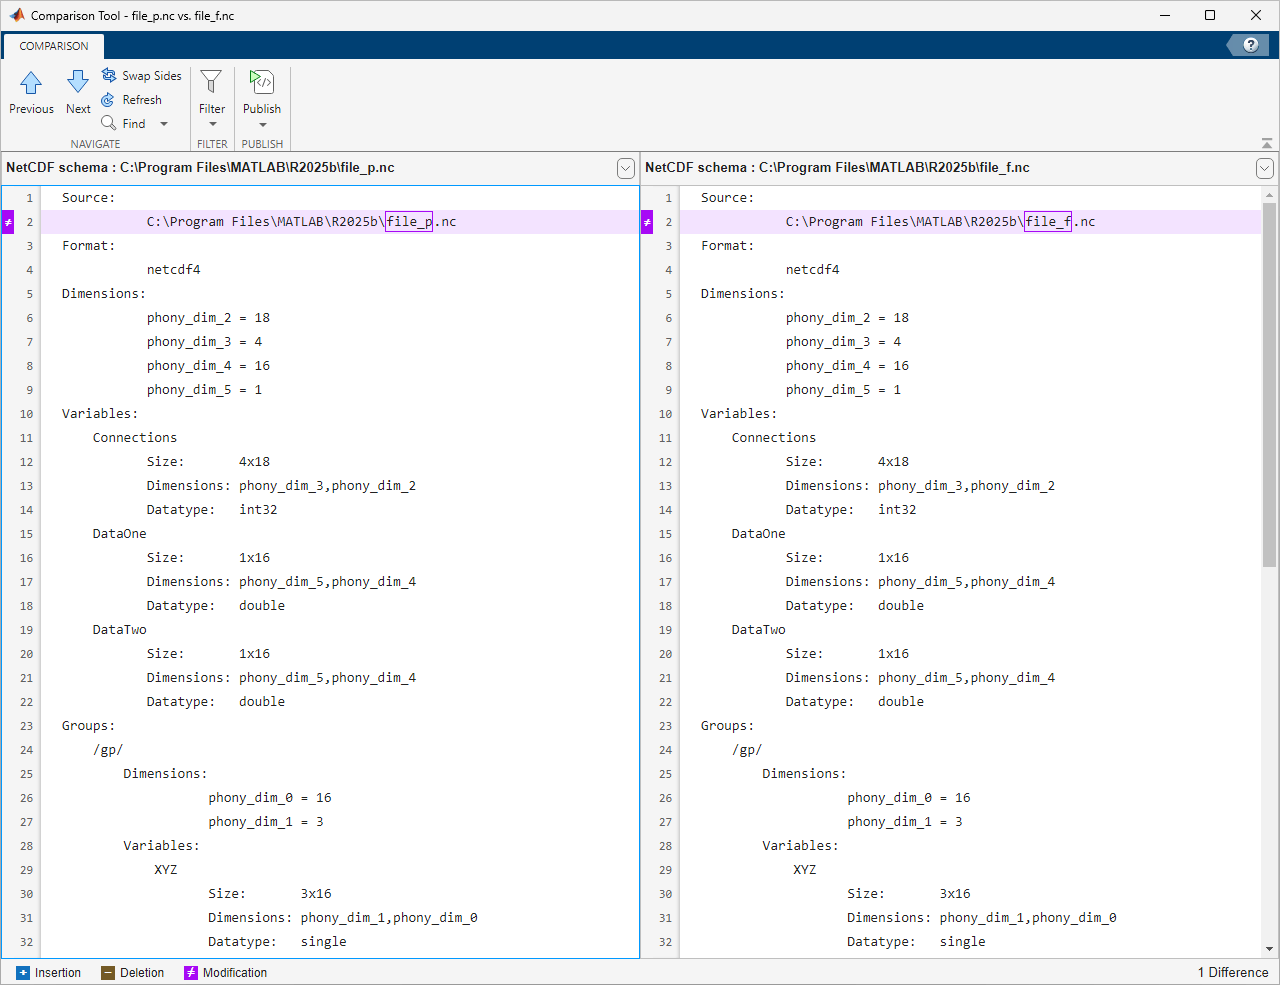This screenshot has height=985, width=1280.
Task: Click the modification marker beside line 2
Action: pos(6,221)
